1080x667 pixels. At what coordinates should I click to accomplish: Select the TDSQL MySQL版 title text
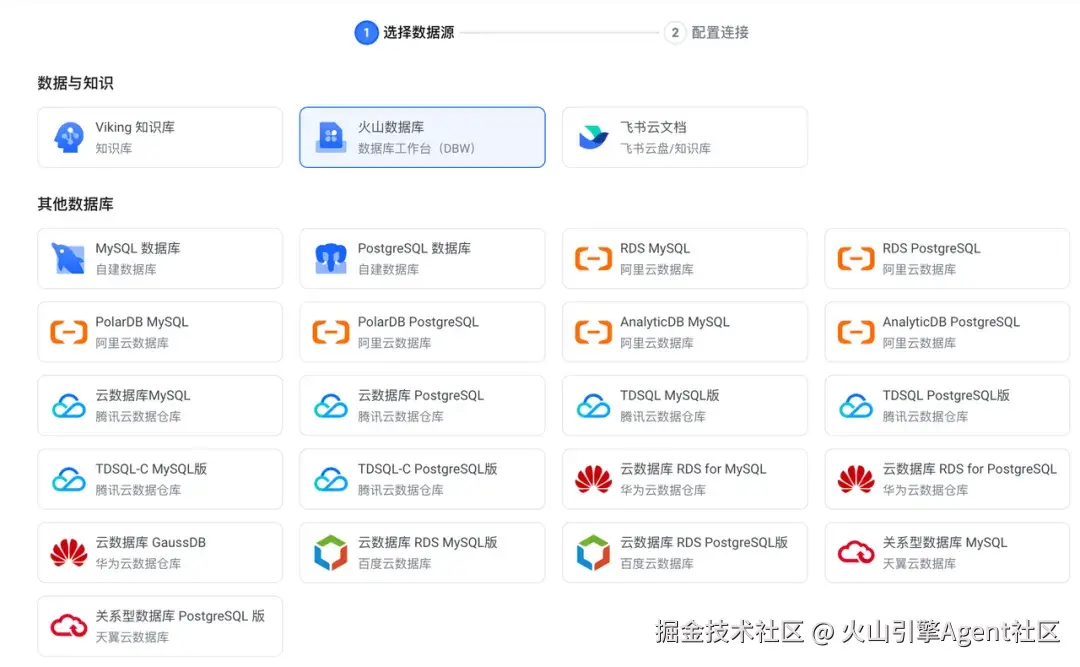669,396
